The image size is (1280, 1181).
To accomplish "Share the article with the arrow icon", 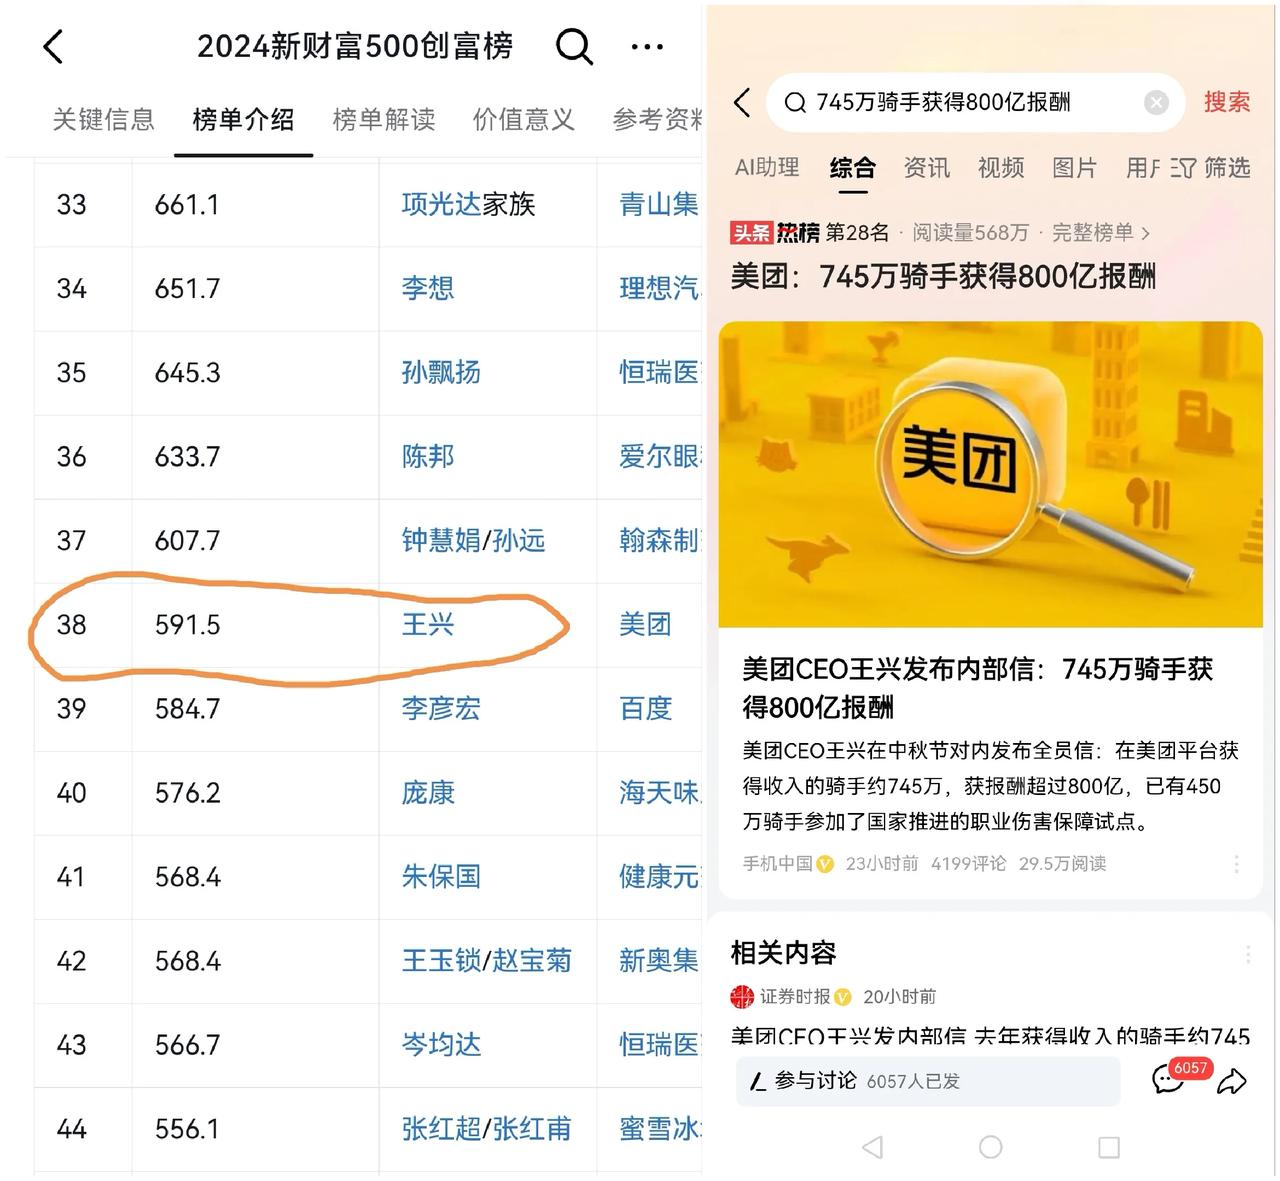I will 1232,1081.
